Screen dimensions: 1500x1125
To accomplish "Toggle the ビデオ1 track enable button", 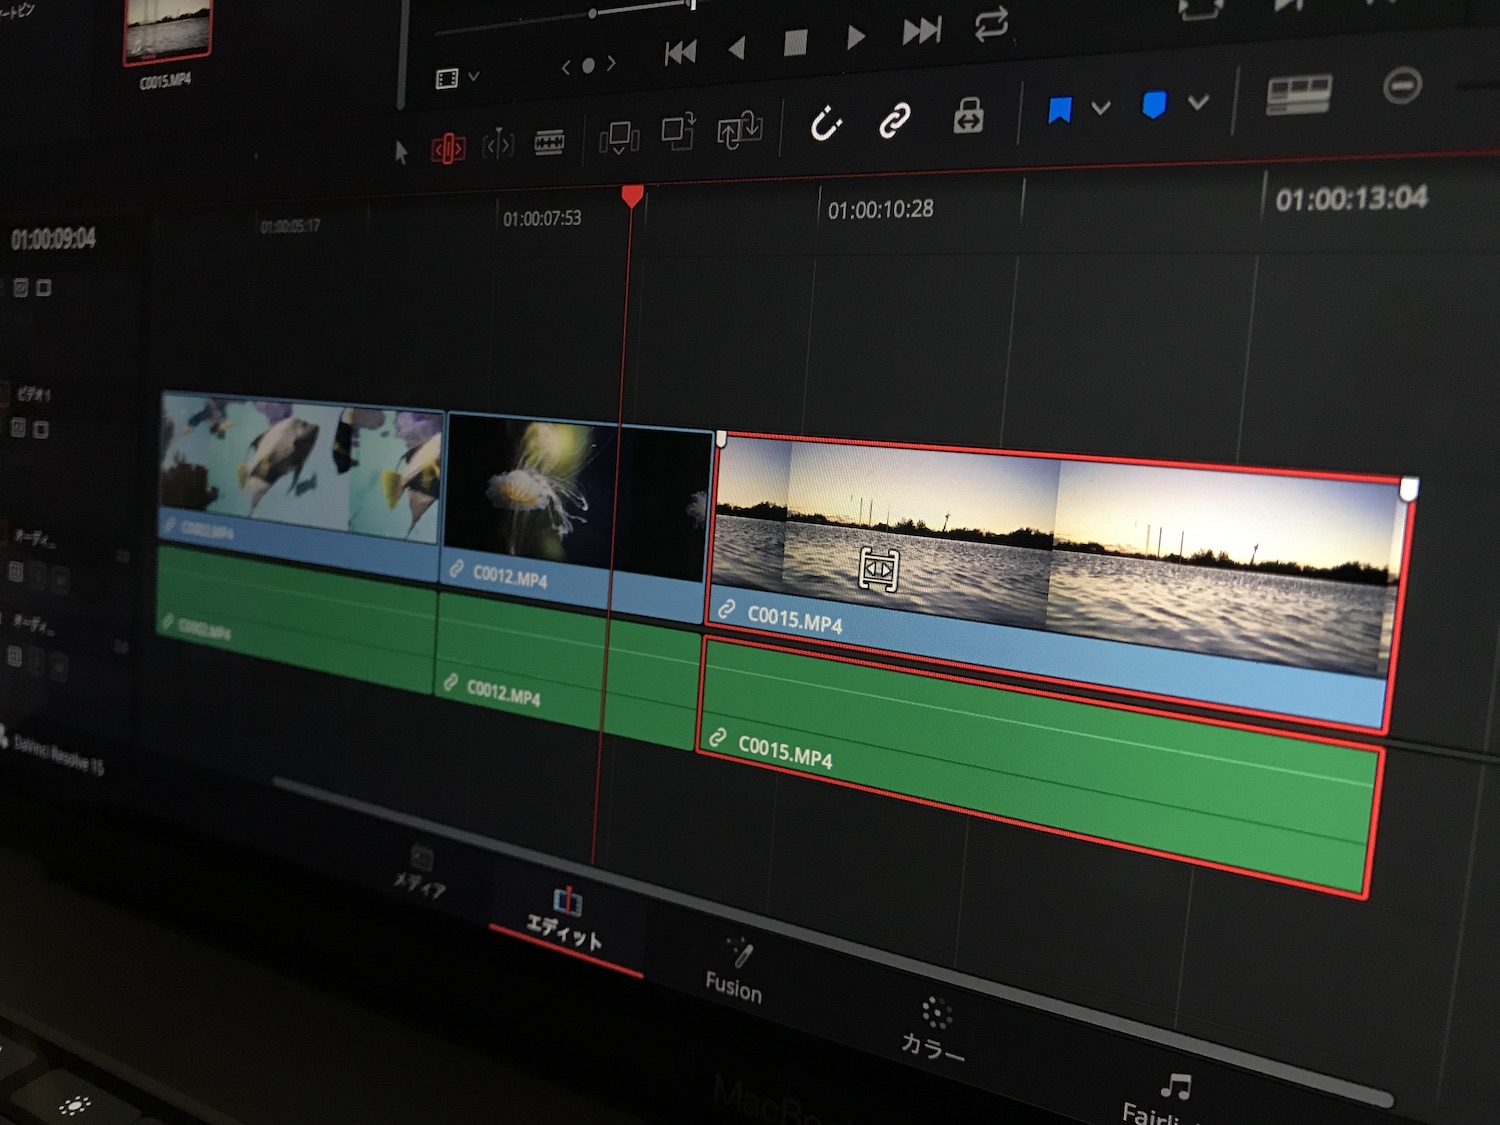I will click(41, 430).
